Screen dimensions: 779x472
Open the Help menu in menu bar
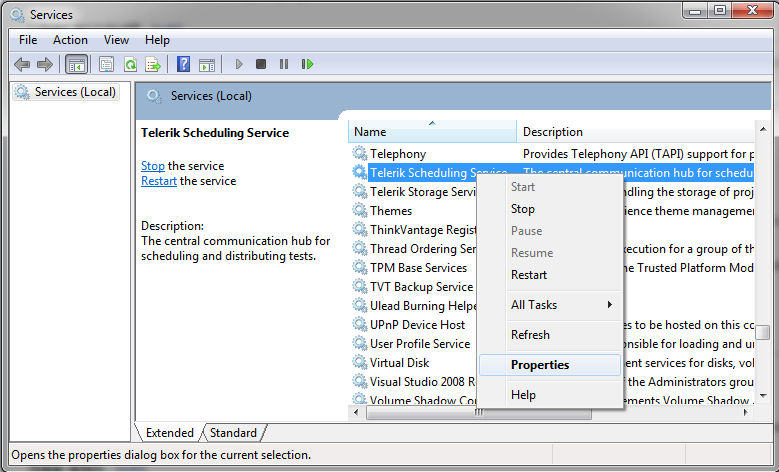click(x=157, y=40)
